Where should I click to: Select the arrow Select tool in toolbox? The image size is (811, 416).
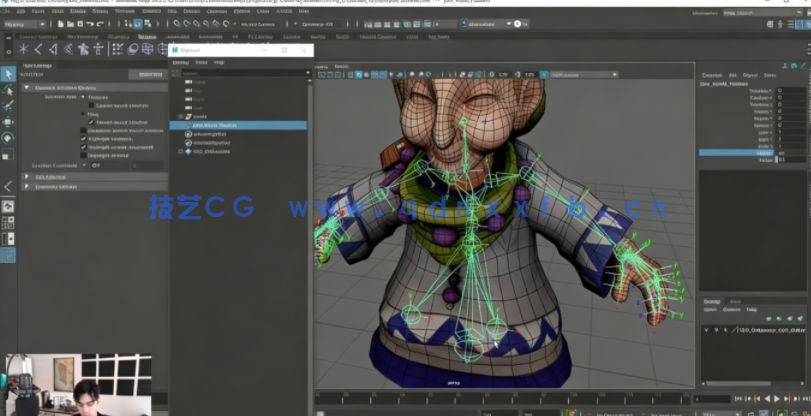(x=8, y=74)
